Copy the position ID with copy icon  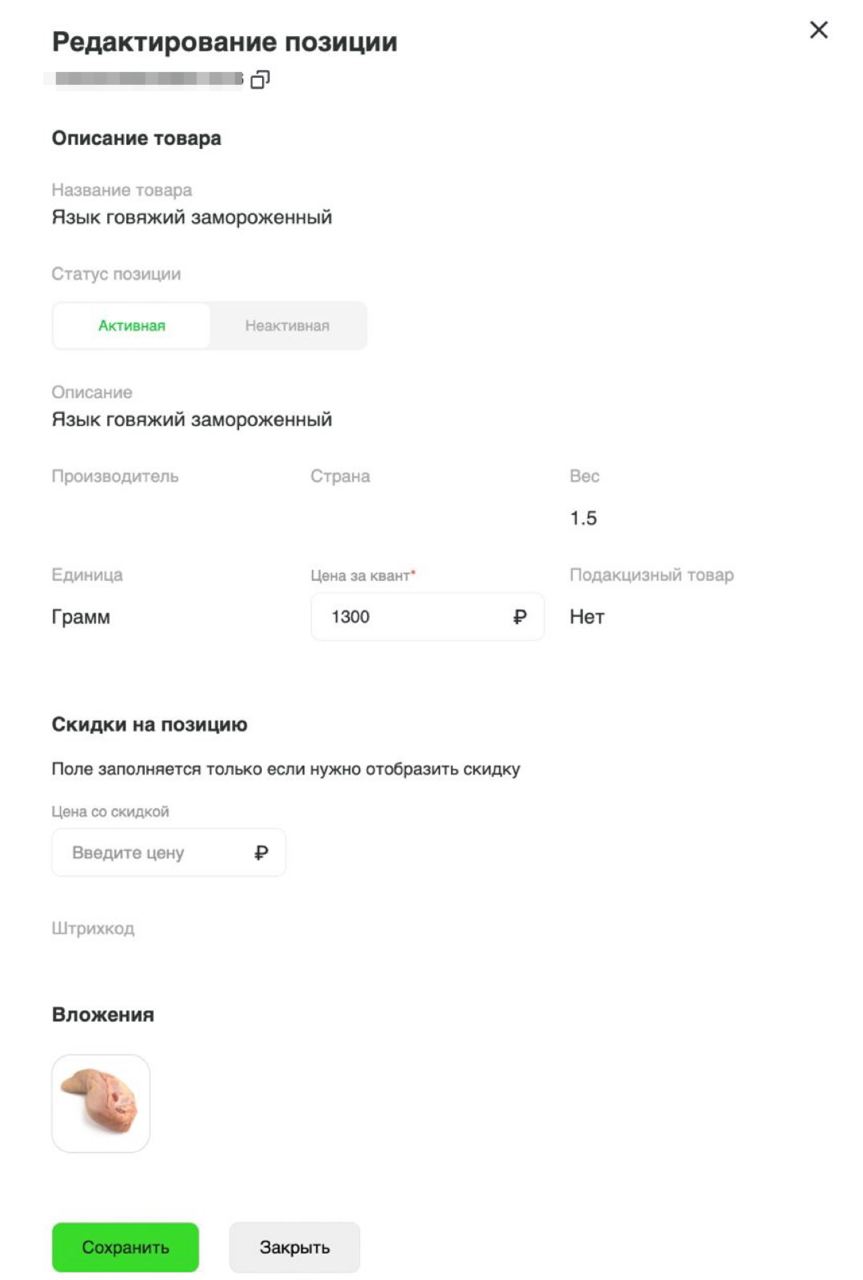pyautogui.click(x=260, y=79)
